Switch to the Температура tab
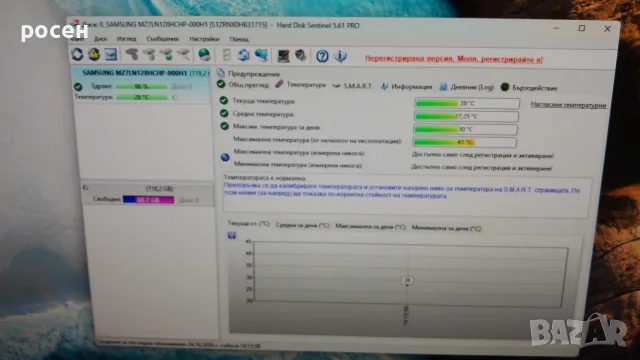This screenshot has width=640, height=360. pyautogui.click(x=301, y=85)
